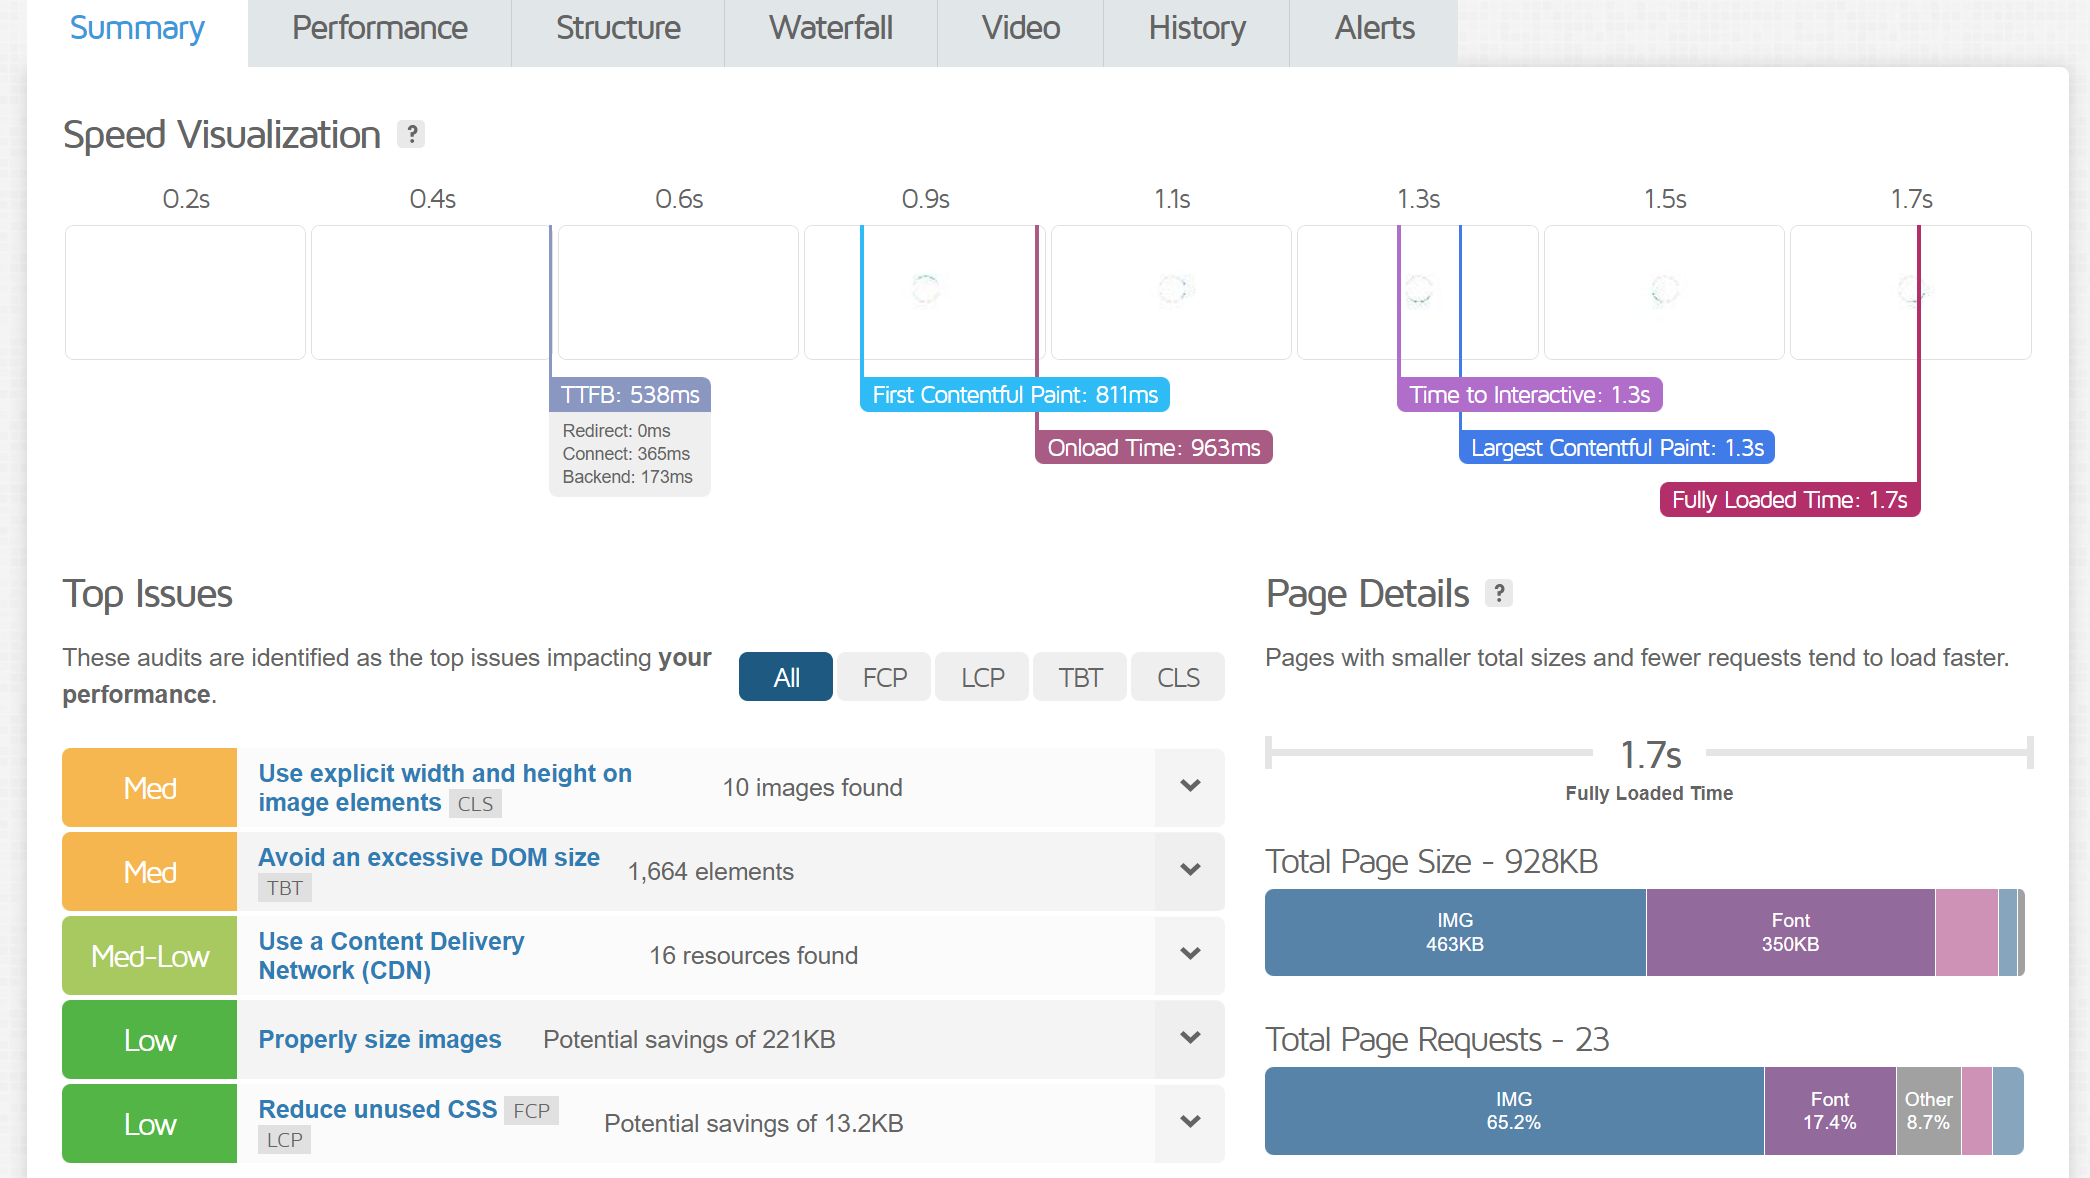Open the Page Details help icon
Image resolution: width=2090 pixels, height=1178 pixels.
click(1498, 593)
